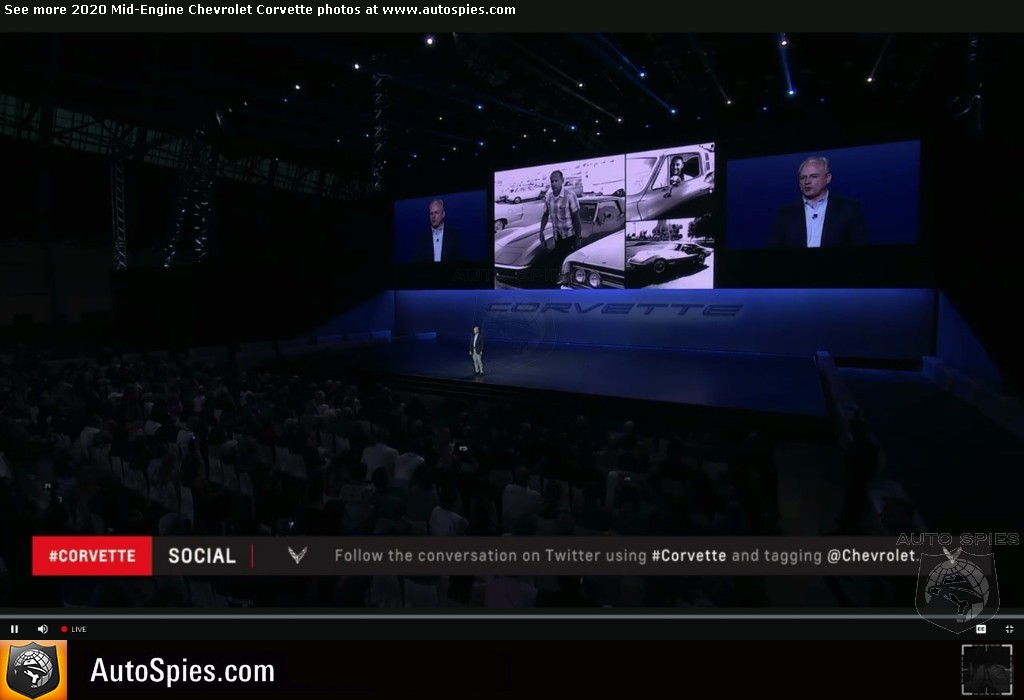Exit fullscreen using the bottom-right player icon
The width and height of the screenshot is (1024, 700).
coord(1008,629)
